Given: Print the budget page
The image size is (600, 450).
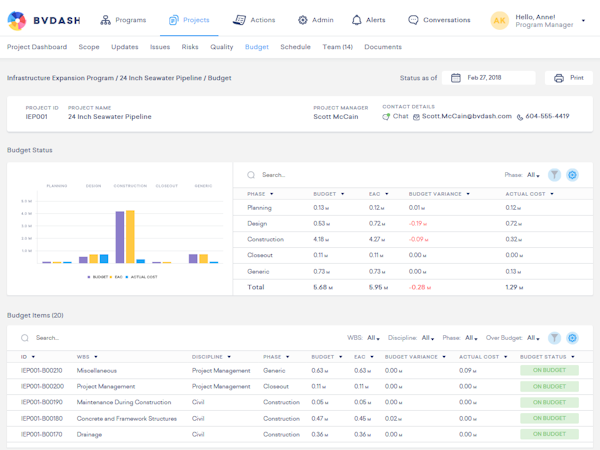Looking at the screenshot, I should [x=569, y=78].
